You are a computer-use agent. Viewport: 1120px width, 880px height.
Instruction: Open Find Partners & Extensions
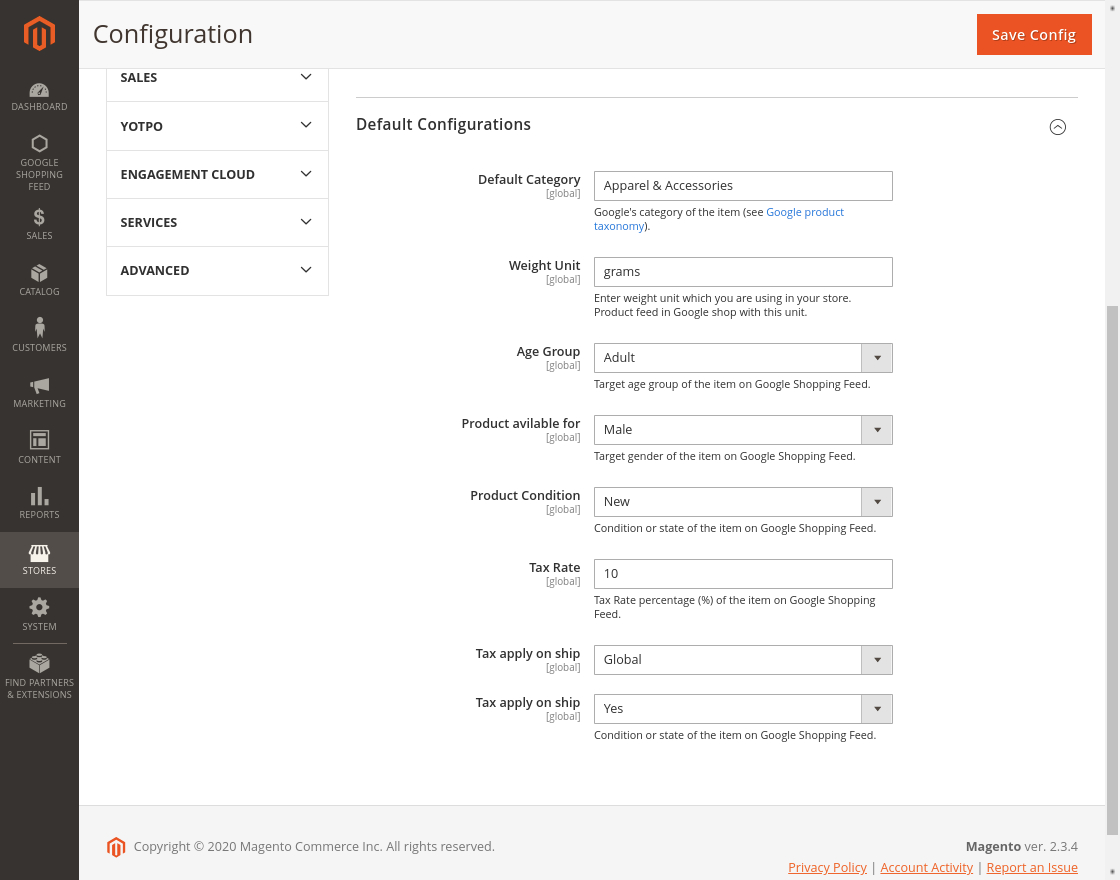[39, 676]
